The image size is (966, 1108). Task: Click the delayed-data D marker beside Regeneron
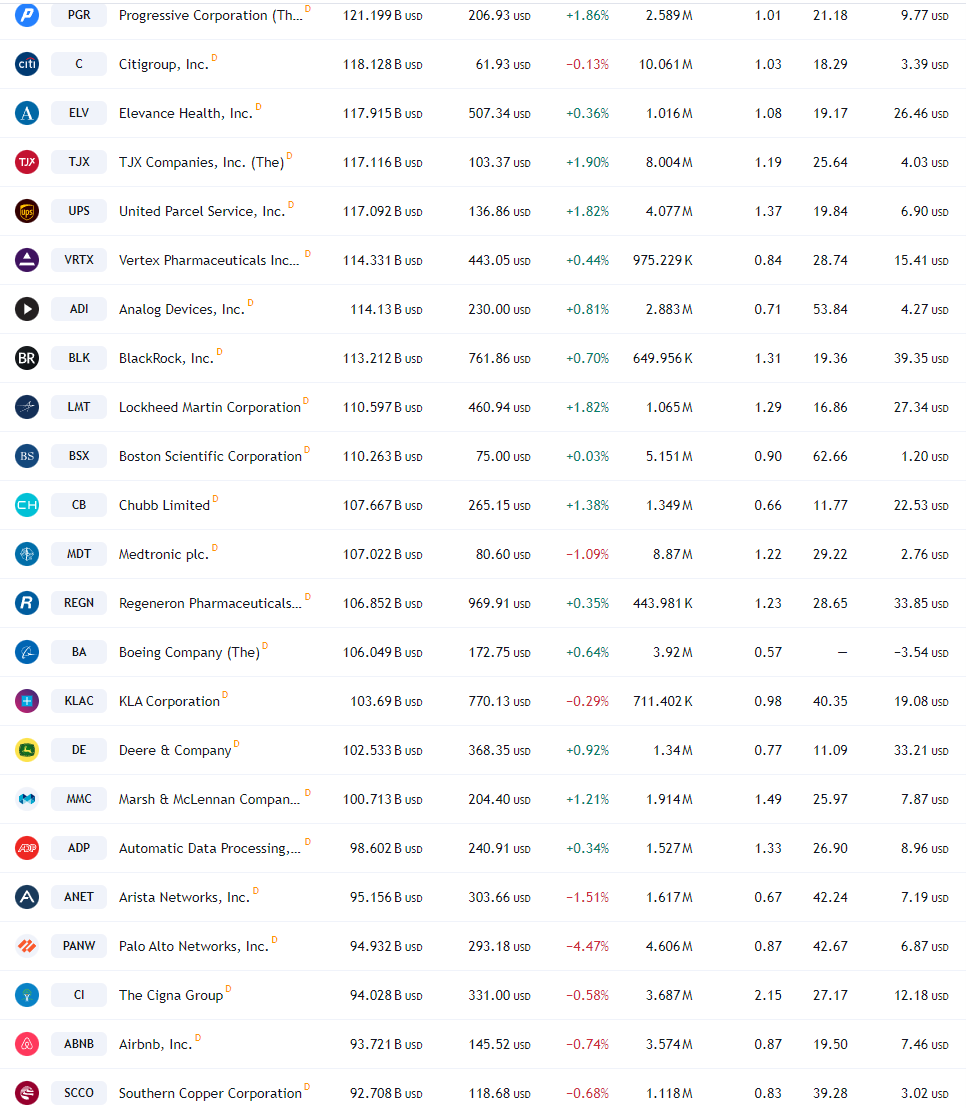point(307,596)
